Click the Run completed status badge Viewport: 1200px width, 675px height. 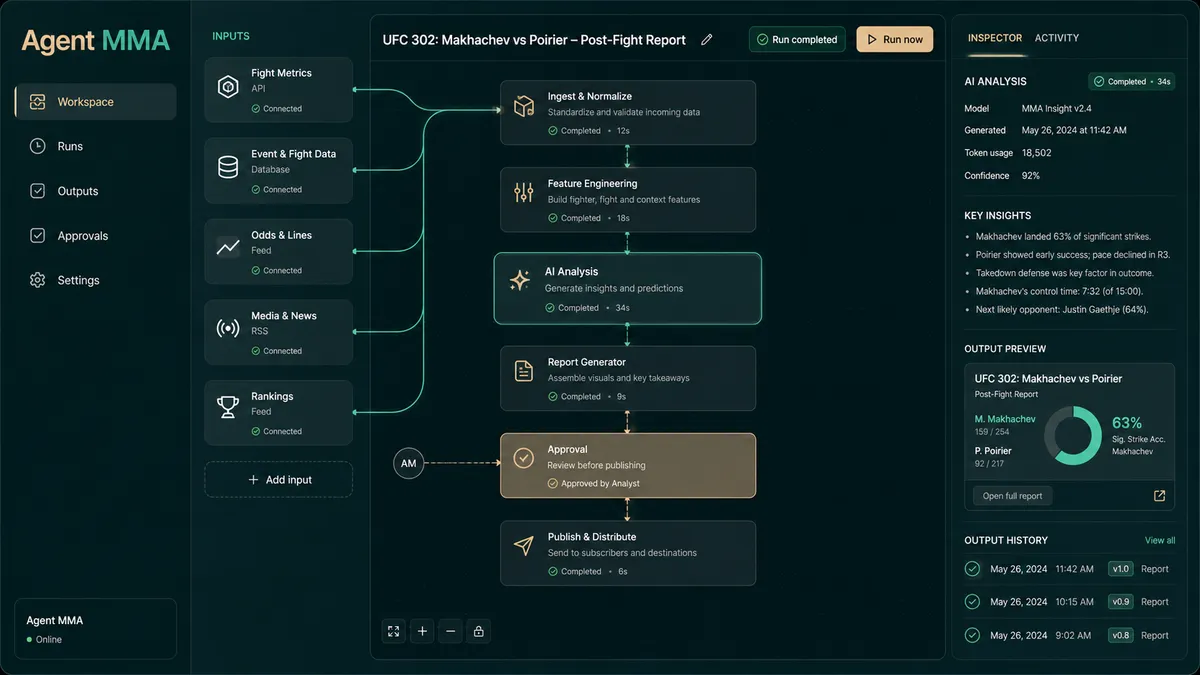click(796, 40)
